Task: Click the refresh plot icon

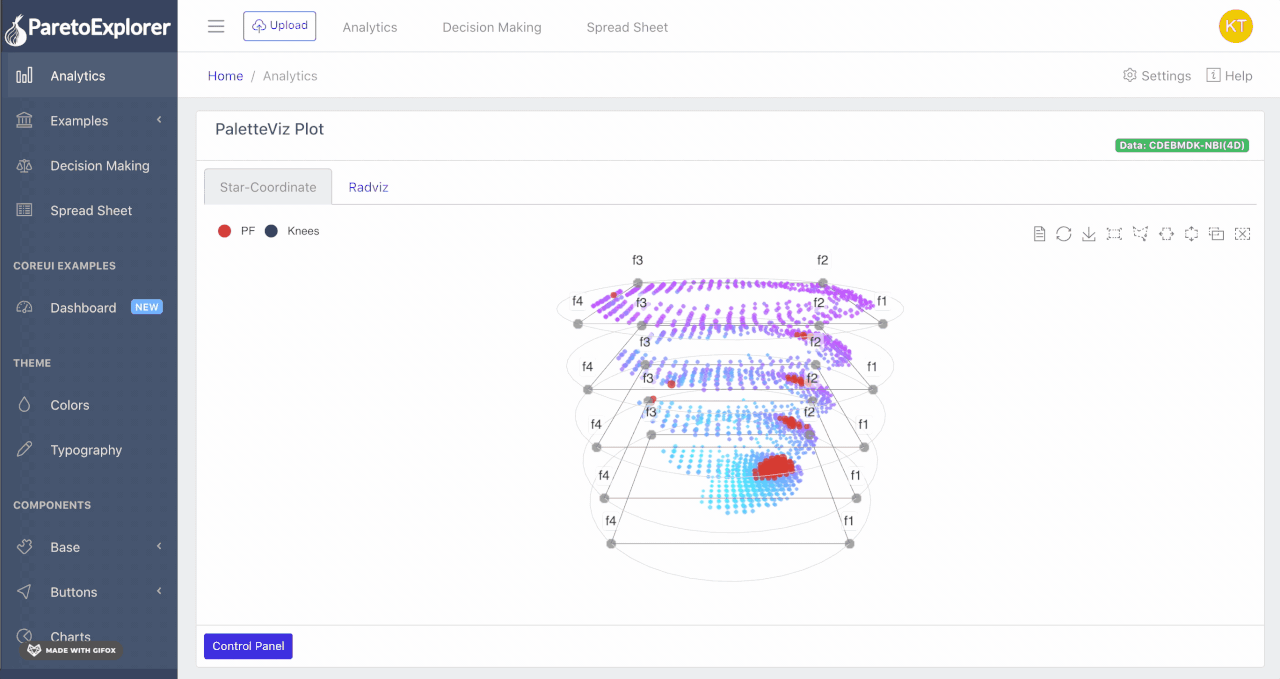Action: click(1064, 234)
